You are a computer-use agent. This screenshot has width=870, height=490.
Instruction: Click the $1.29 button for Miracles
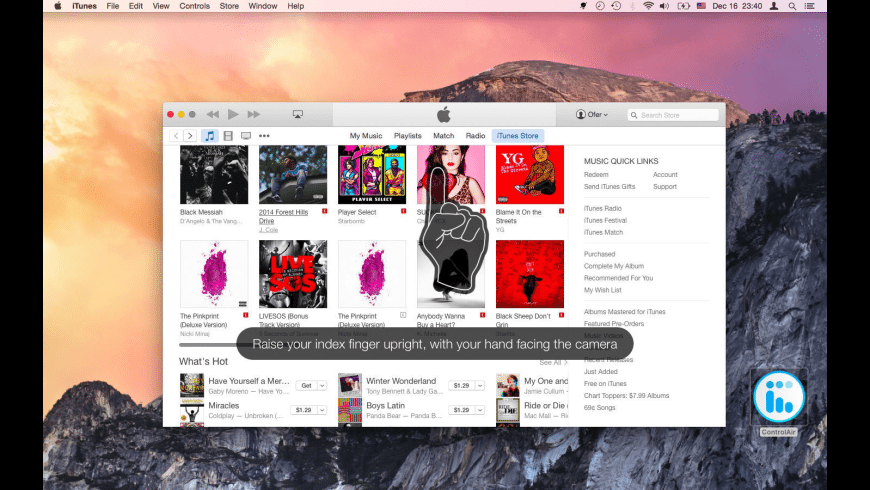click(303, 410)
